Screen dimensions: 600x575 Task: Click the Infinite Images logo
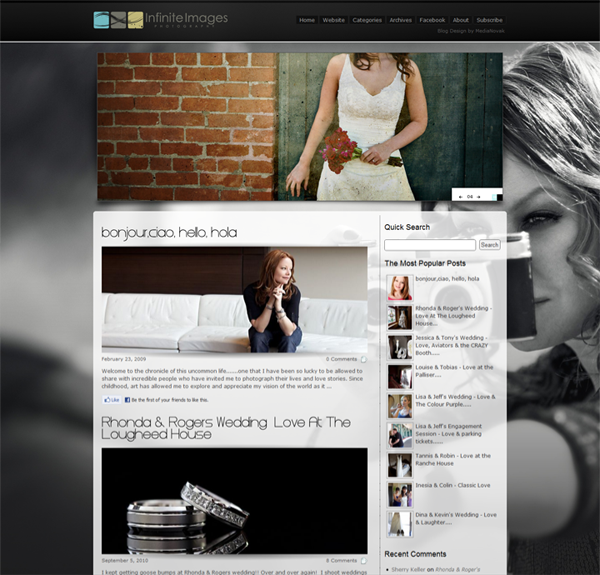click(x=161, y=20)
